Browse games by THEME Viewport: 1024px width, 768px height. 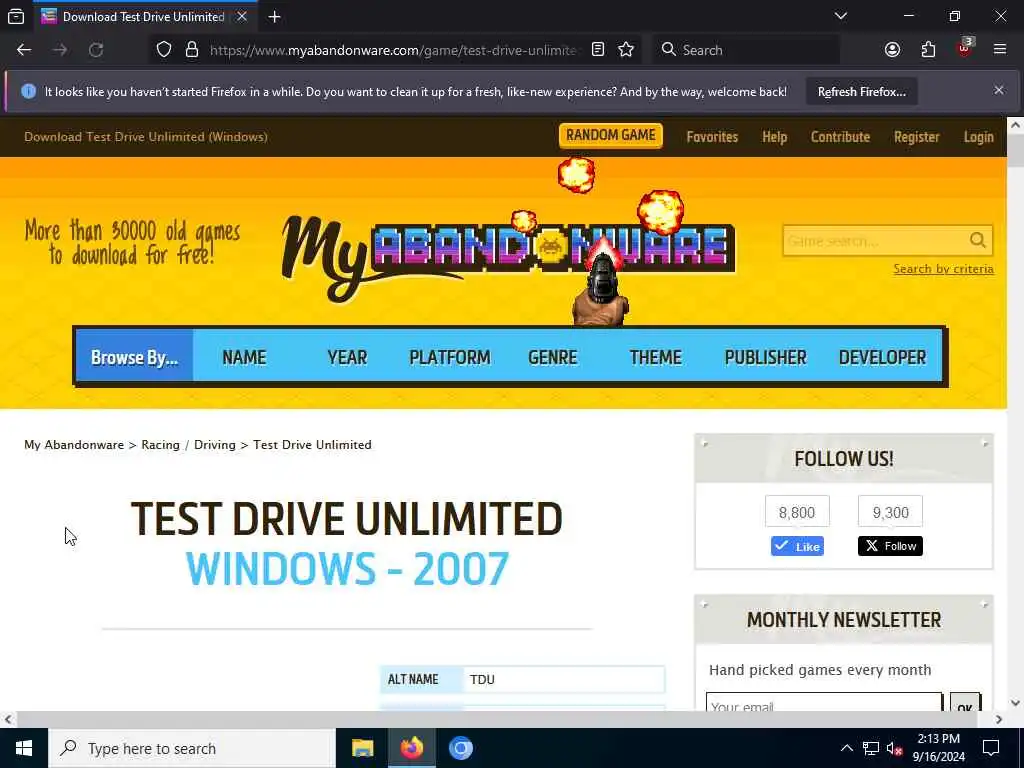tap(655, 357)
